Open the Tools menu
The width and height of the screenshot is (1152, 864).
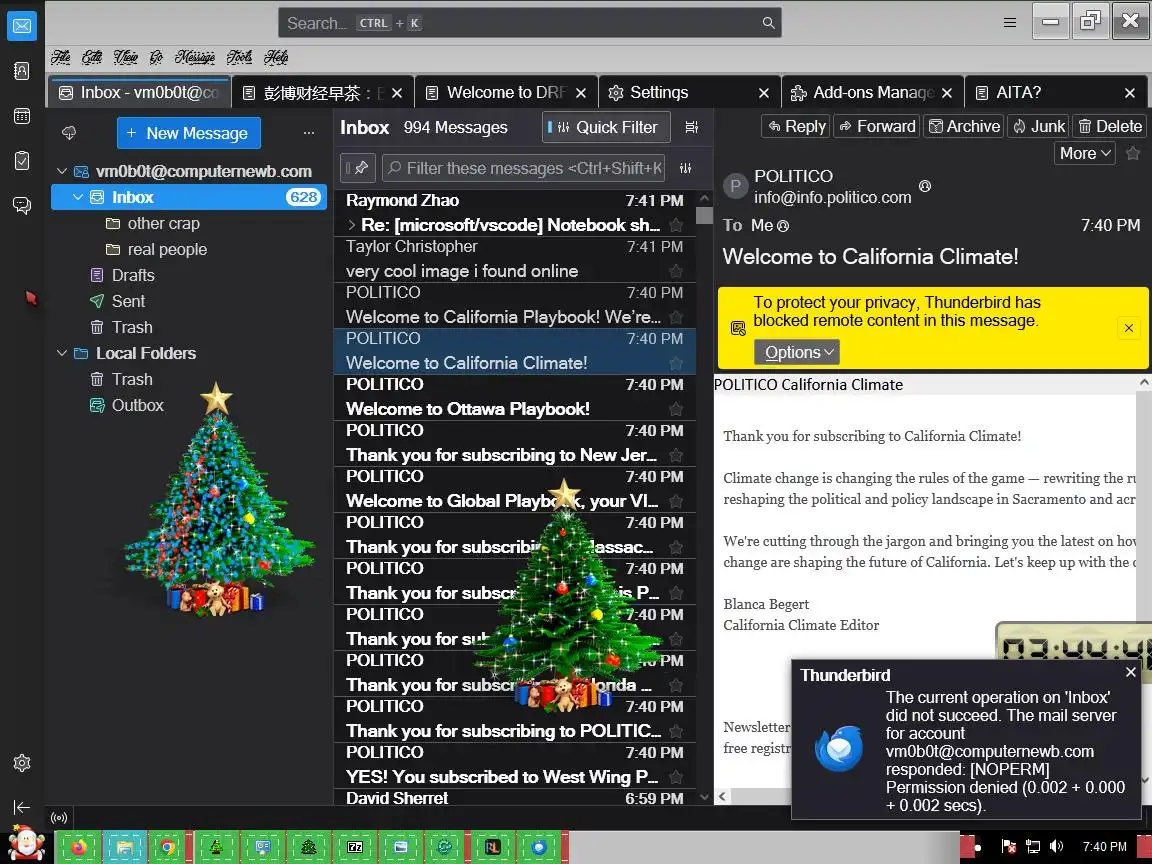click(x=239, y=57)
